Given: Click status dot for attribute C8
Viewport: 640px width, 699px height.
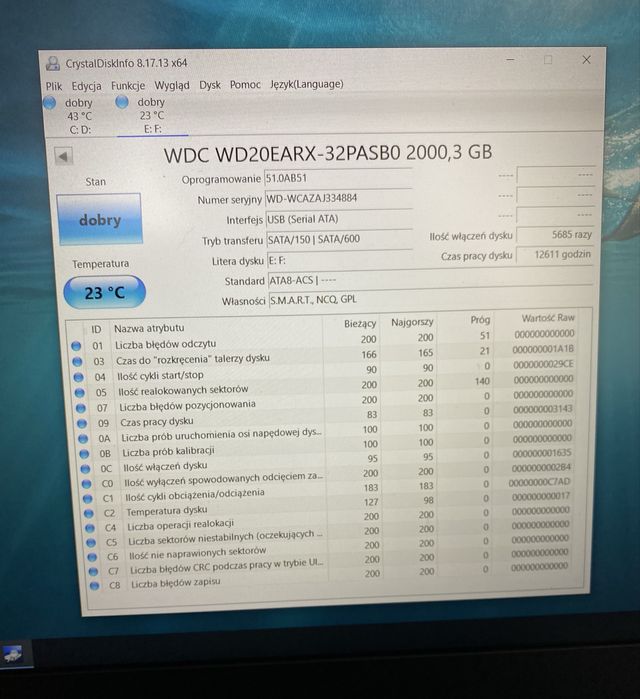Looking at the screenshot, I should coord(94,586).
